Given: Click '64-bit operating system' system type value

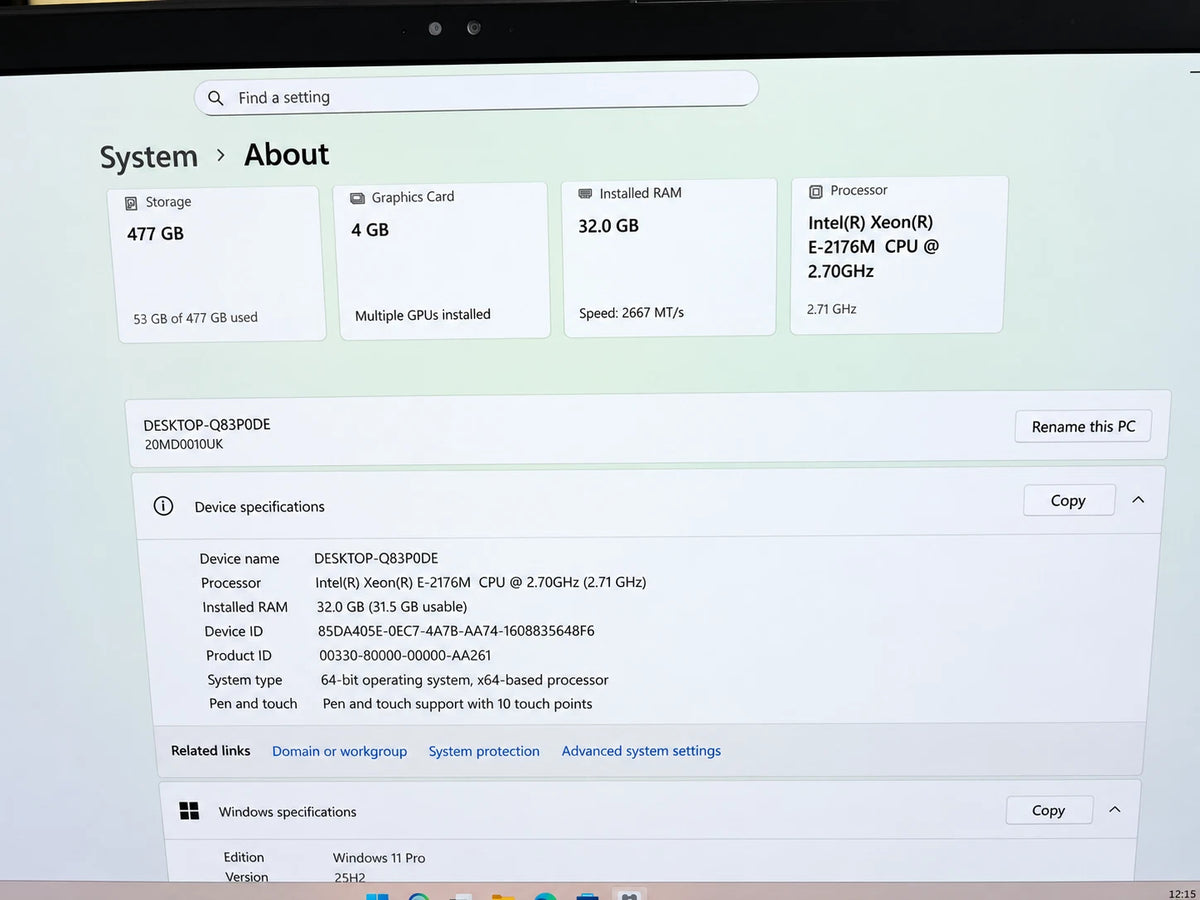Looking at the screenshot, I should tap(465, 680).
